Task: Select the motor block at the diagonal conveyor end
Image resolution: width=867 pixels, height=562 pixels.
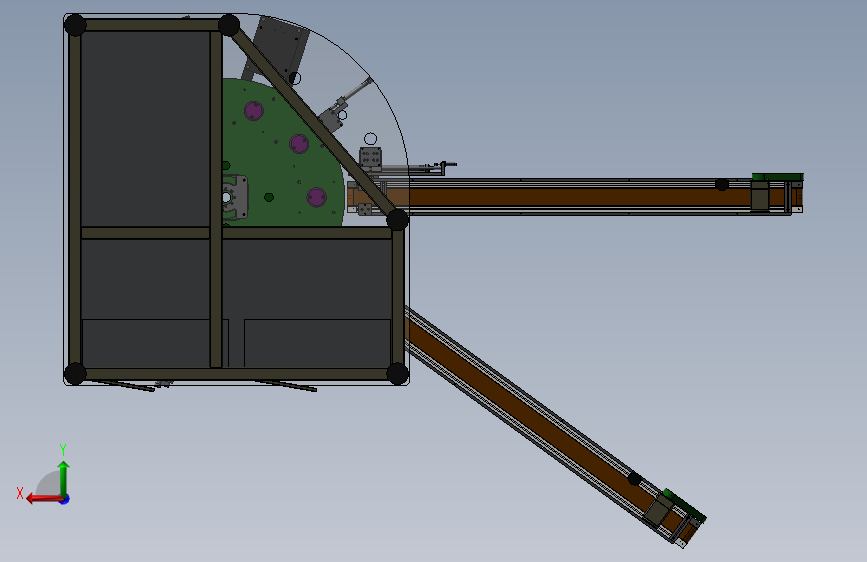Action: [659, 509]
